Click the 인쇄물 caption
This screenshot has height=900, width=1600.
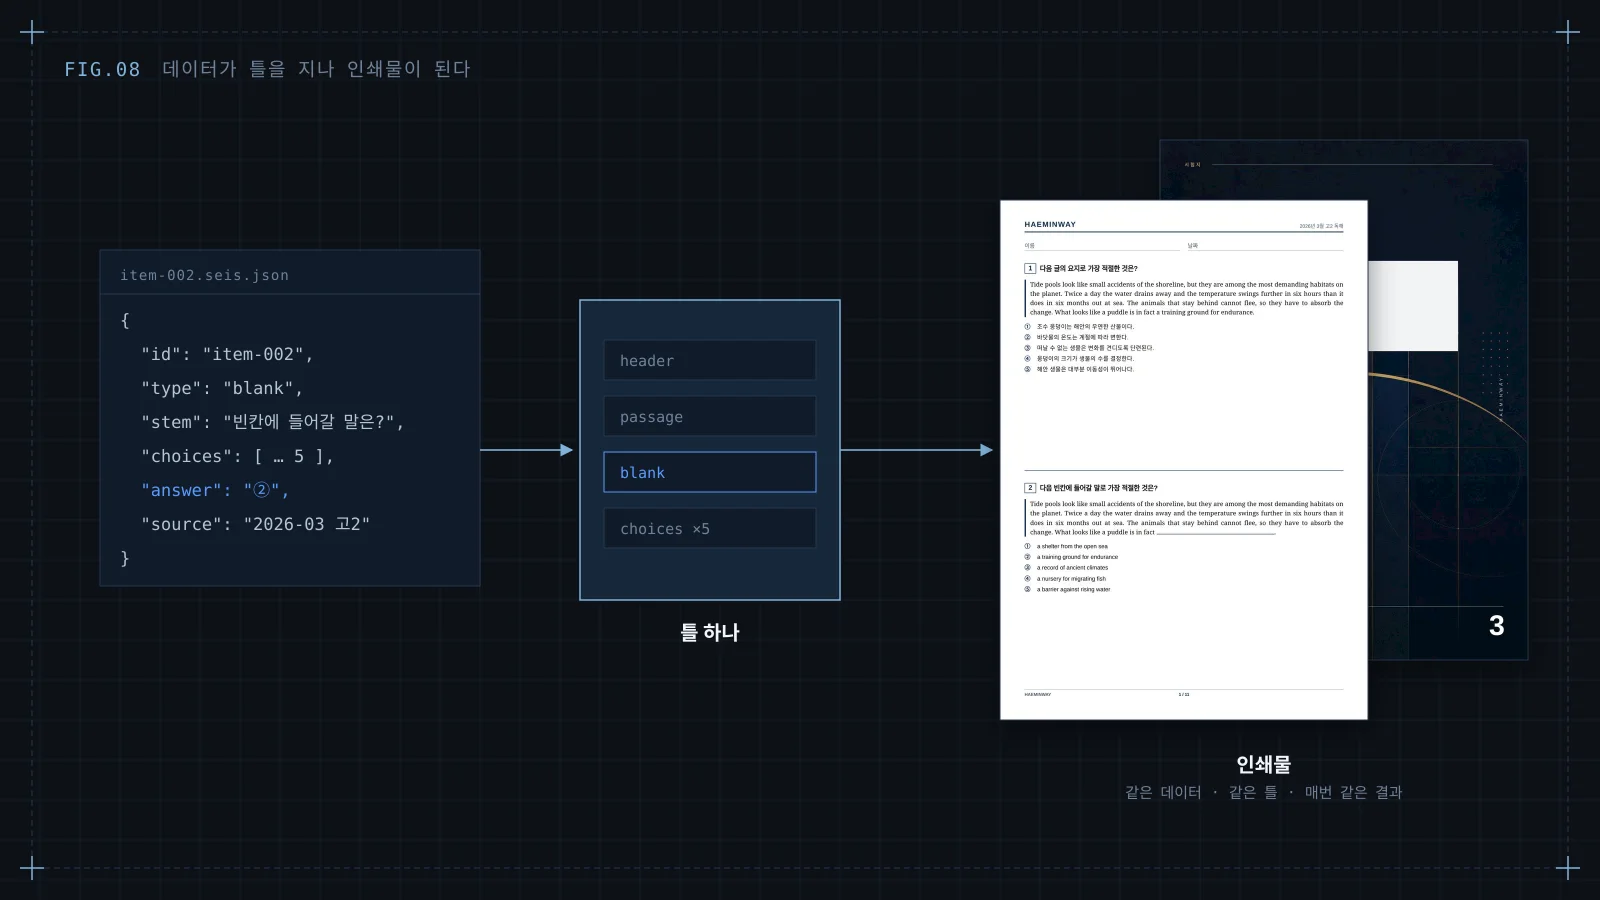pyautogui.click(x=1264, y=764)
